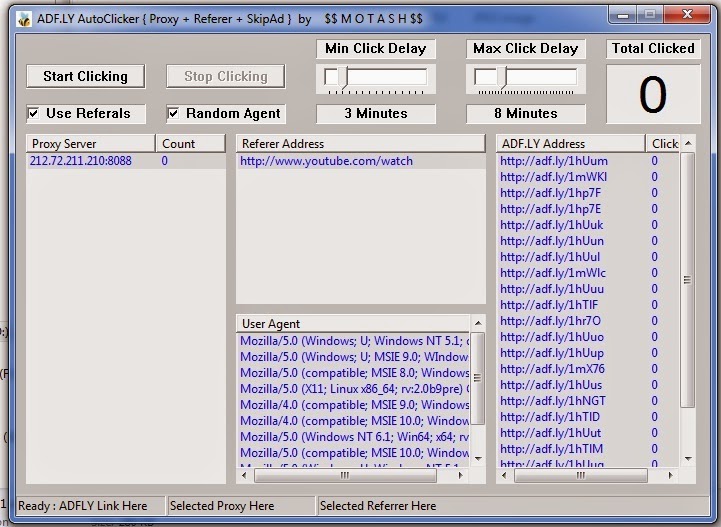Image resolution: width=721 pixels, height=527 pixels.
Task: Select link http://adf.ly/1hUum
Action: (554, 161)
